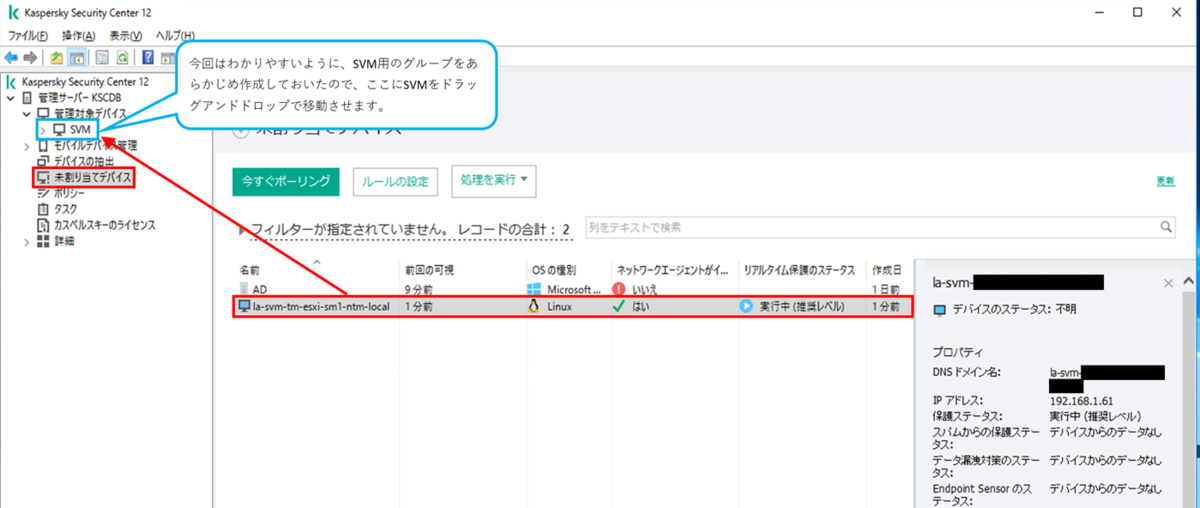This screenshot has height=508, width=1200.
Task: Toggle the console tree pane toolbar icon
Action: coord(77,57)
